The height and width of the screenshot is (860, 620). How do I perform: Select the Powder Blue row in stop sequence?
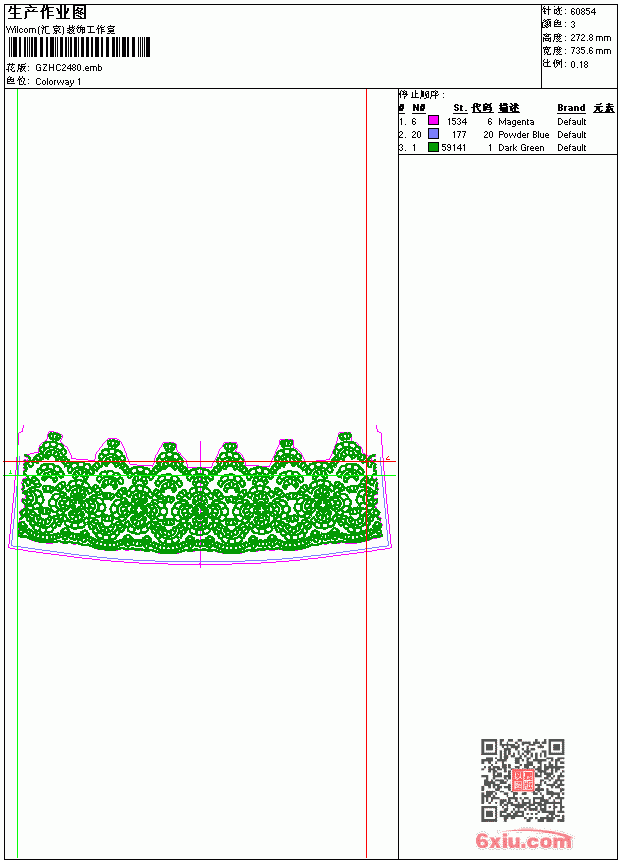click(x=508, y=134)
